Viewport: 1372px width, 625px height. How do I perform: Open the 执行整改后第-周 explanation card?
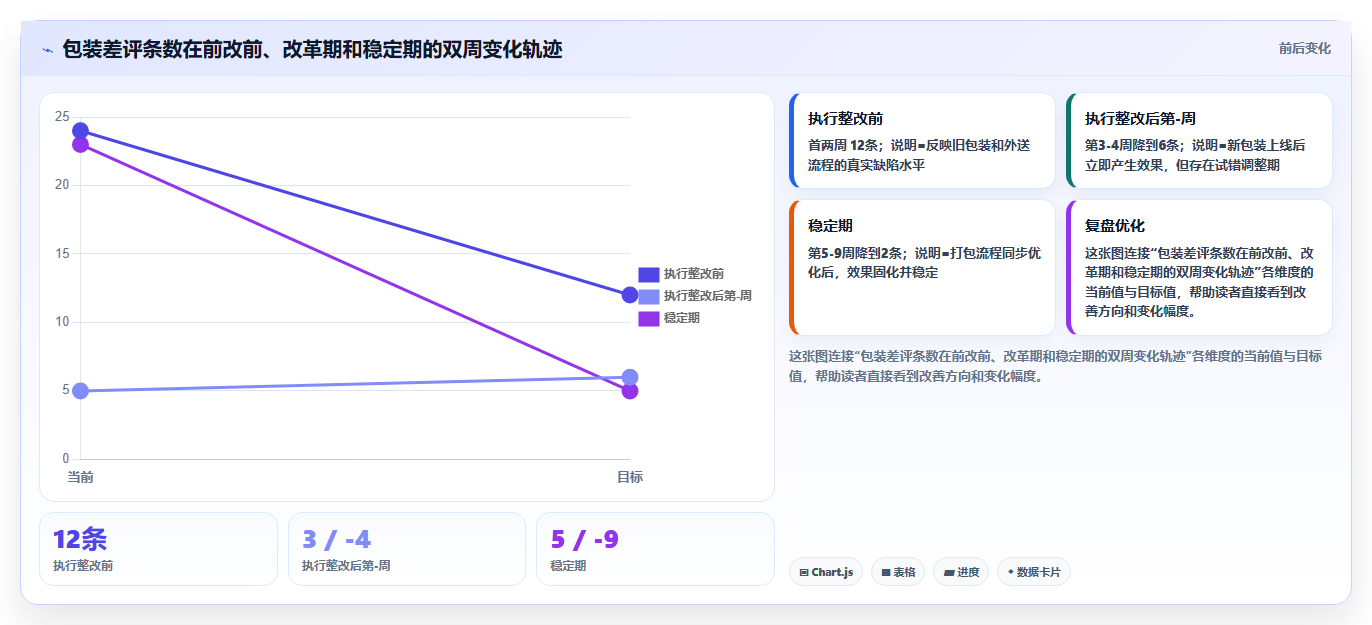point(1199,141)
